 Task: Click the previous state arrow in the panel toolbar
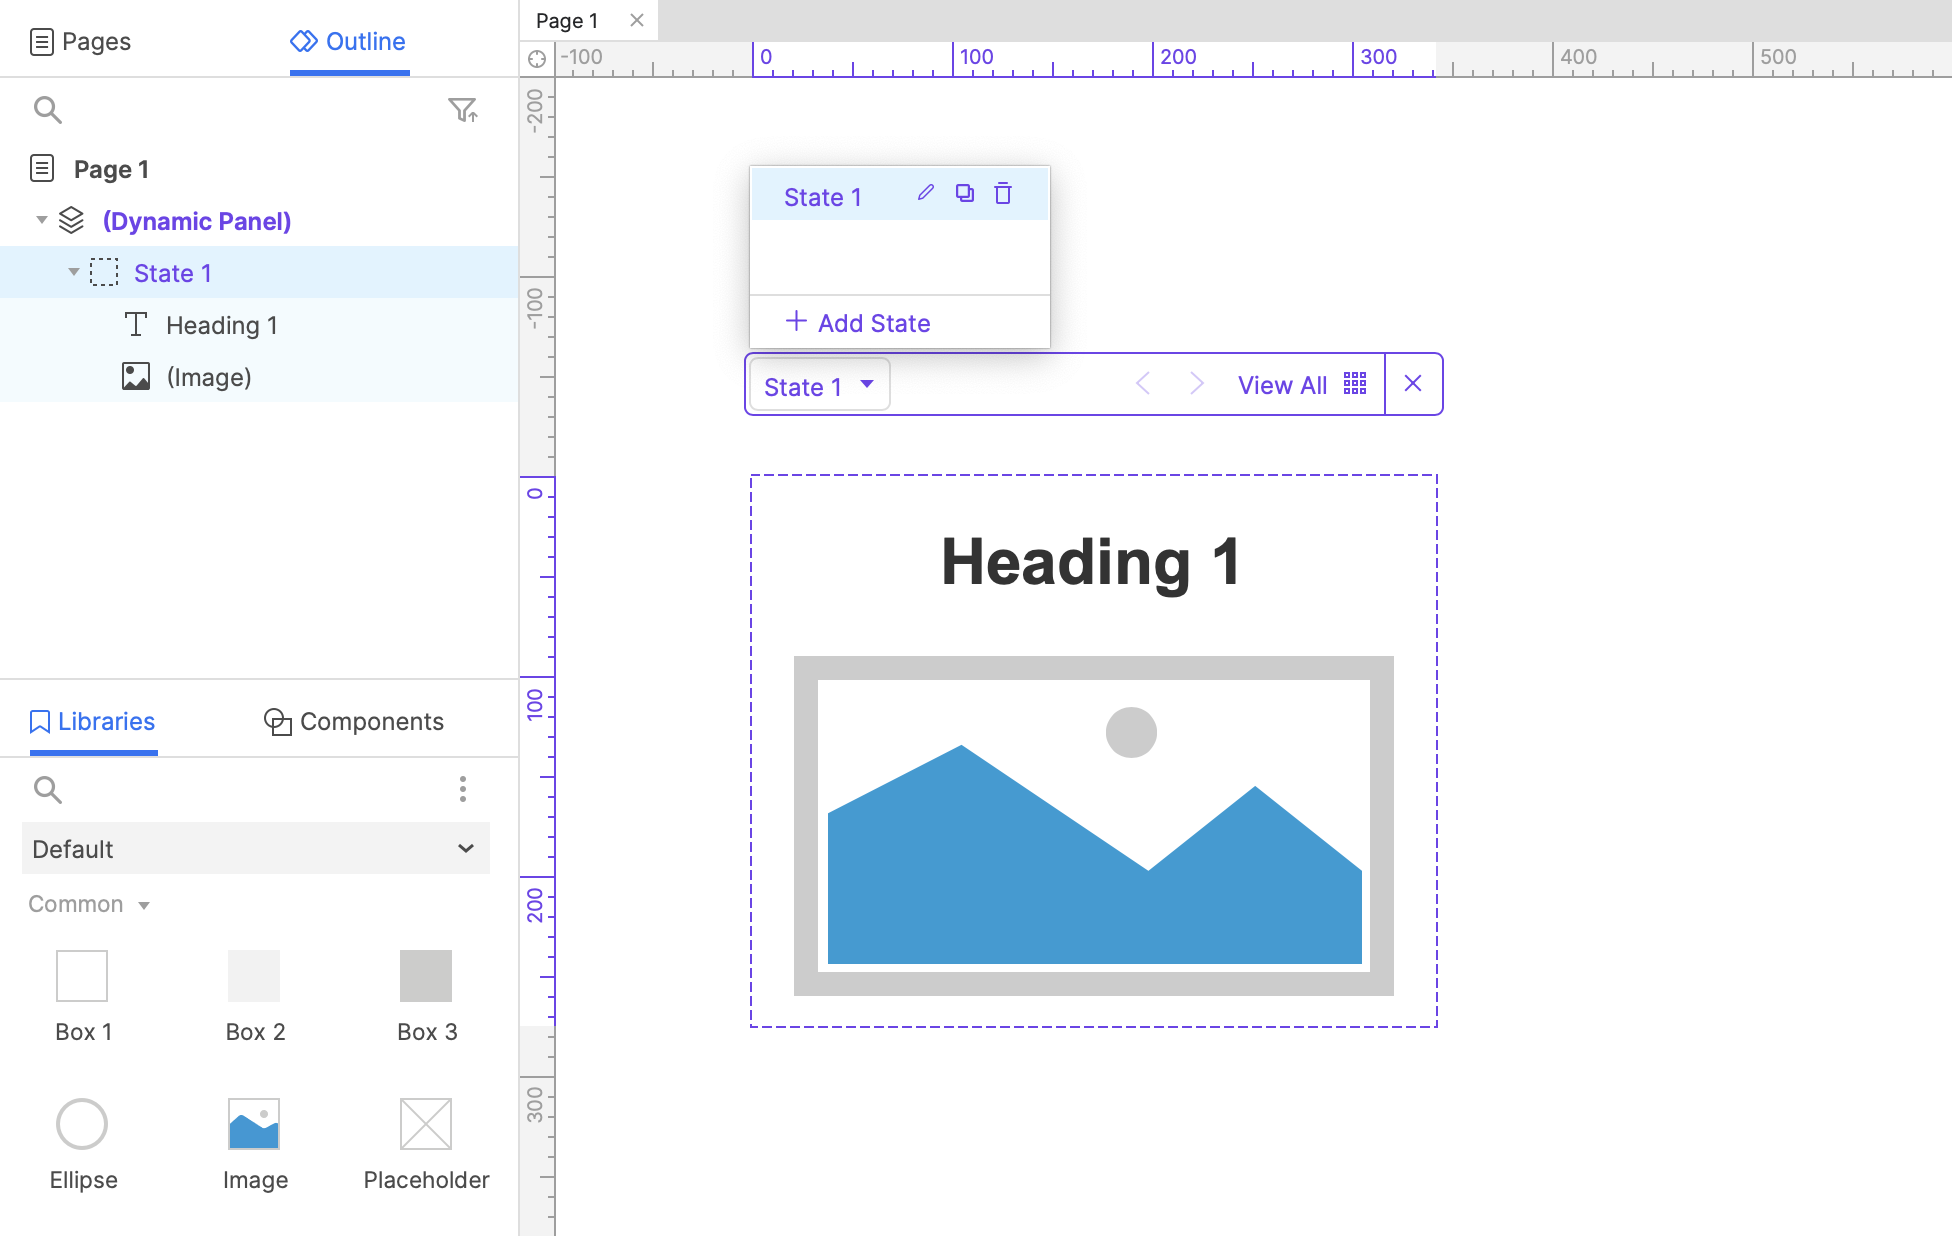[1142, 383]
